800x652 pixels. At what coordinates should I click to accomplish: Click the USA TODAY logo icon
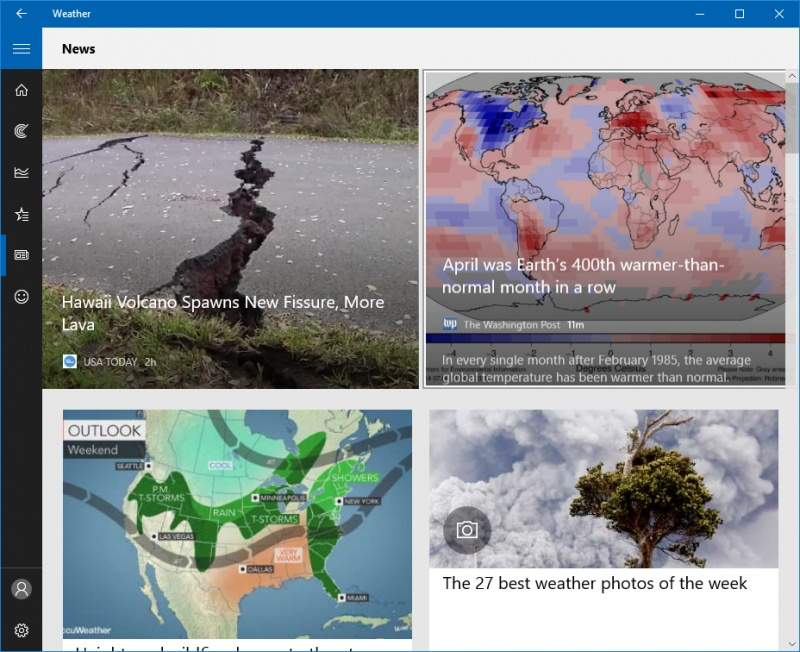click(x=70, y=362)
